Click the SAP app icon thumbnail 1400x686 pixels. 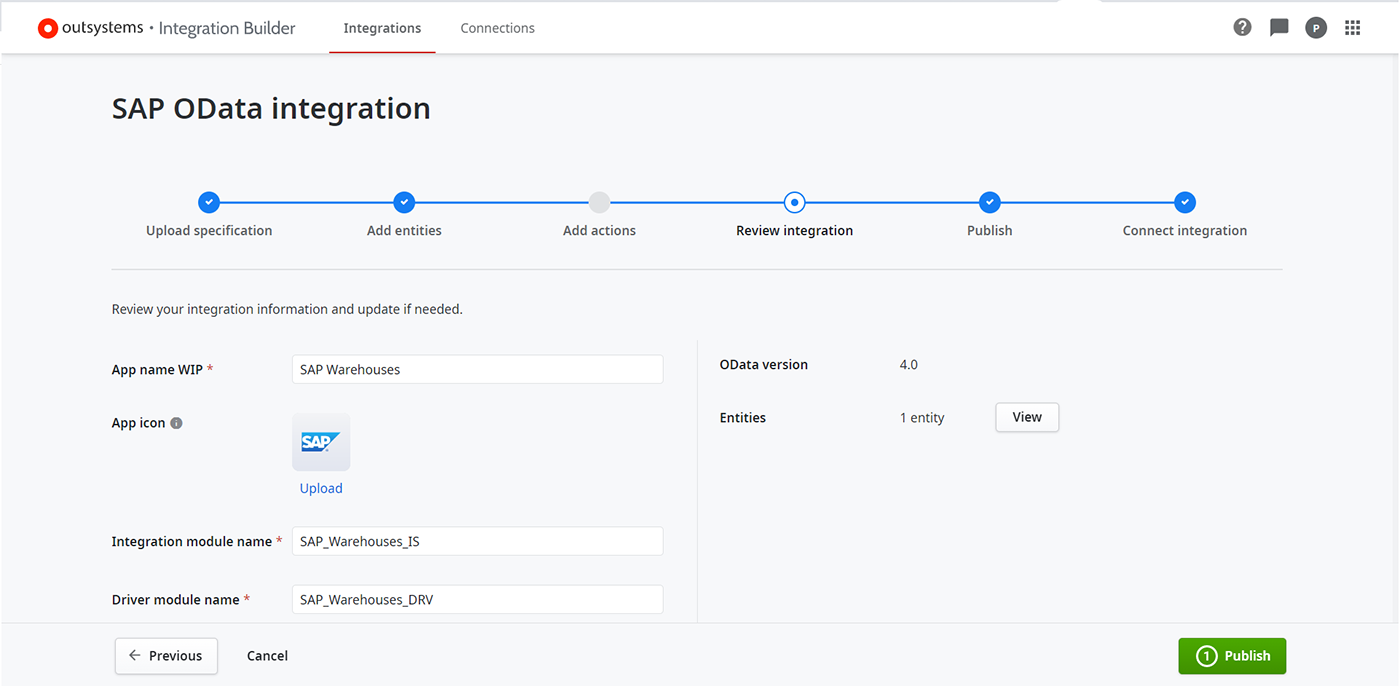(x=321, y=442)
